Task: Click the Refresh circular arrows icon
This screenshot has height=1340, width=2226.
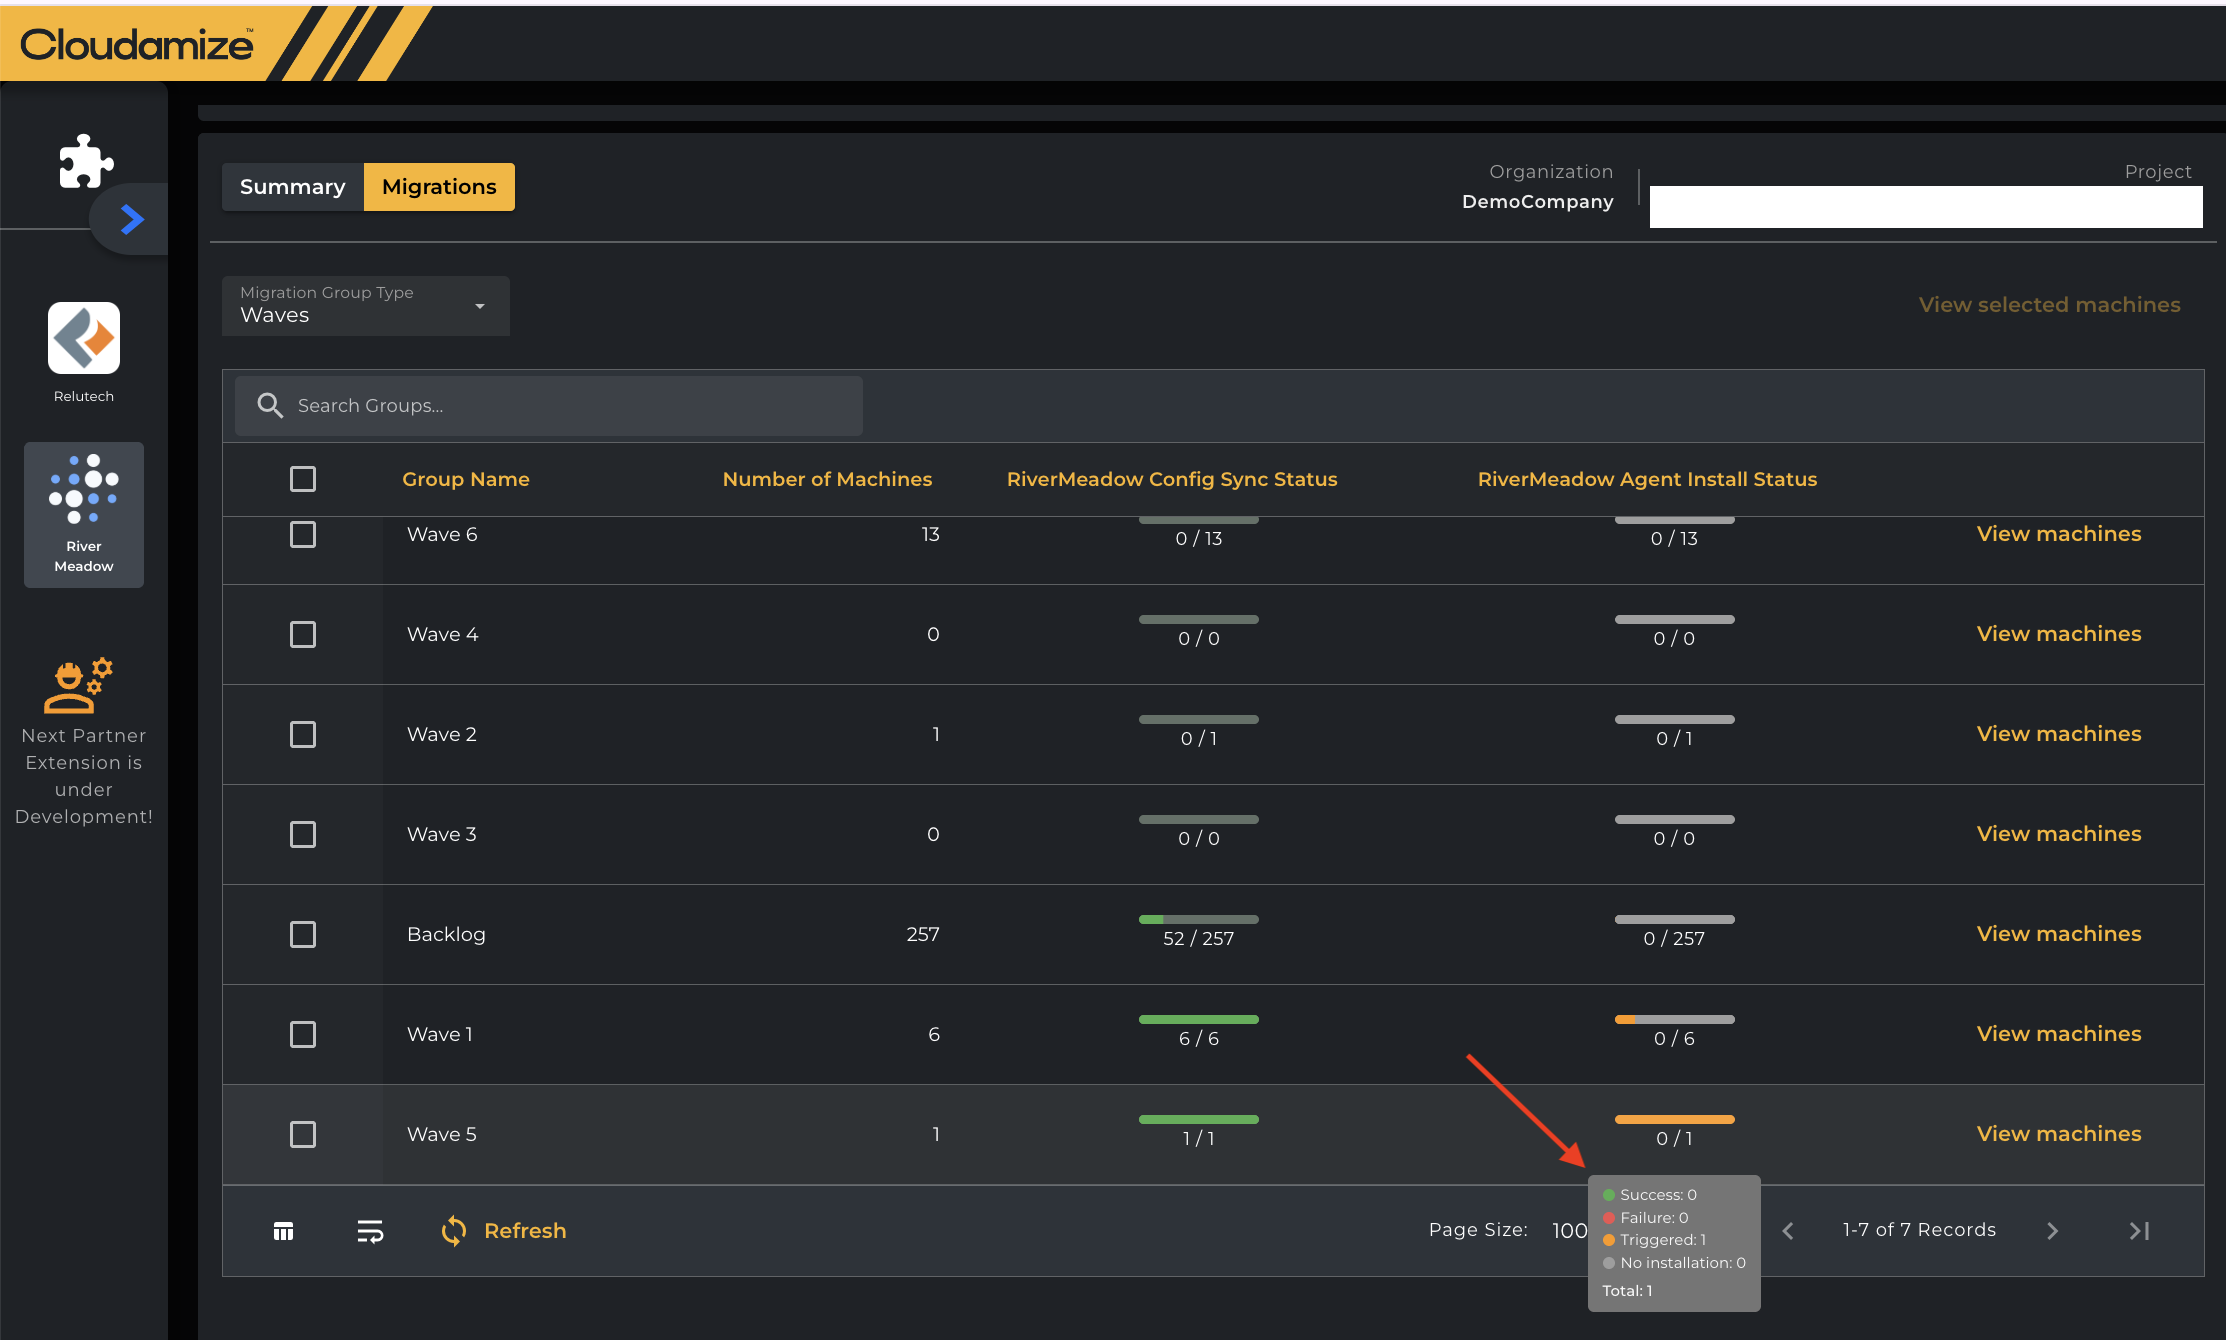Action: click(454, 1231)
